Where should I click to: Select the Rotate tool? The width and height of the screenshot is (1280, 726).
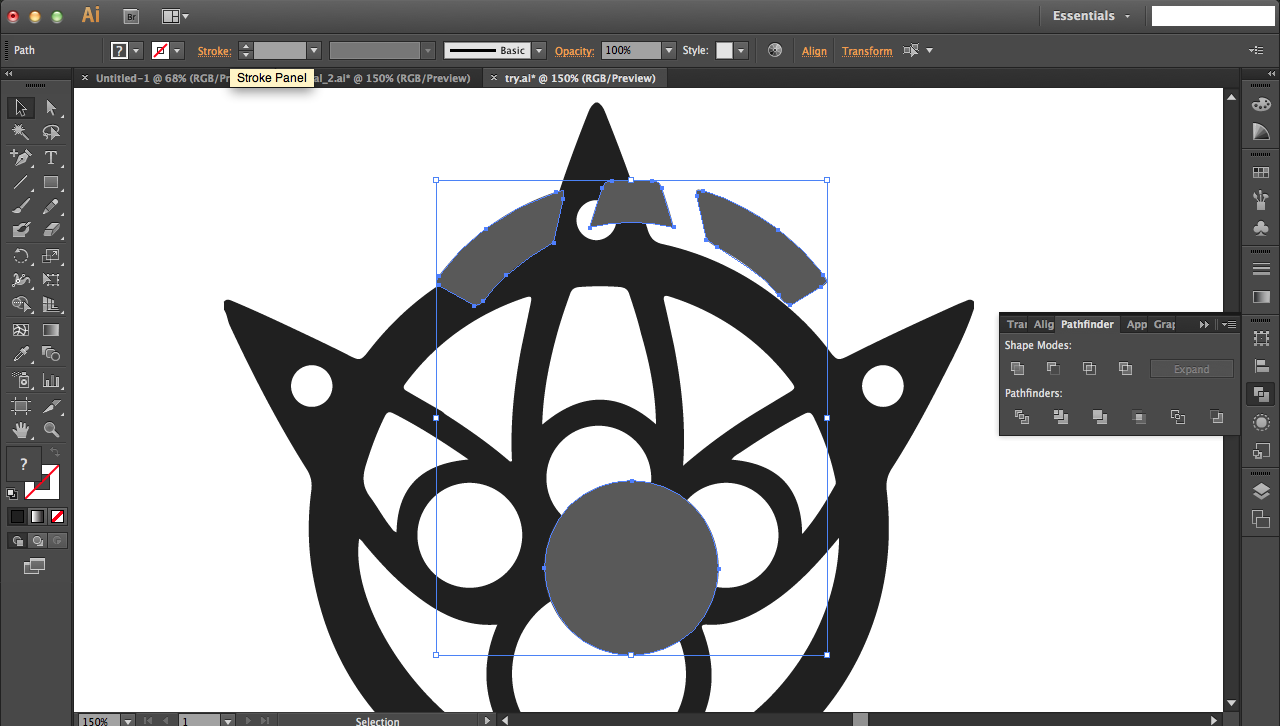[20, 256]
